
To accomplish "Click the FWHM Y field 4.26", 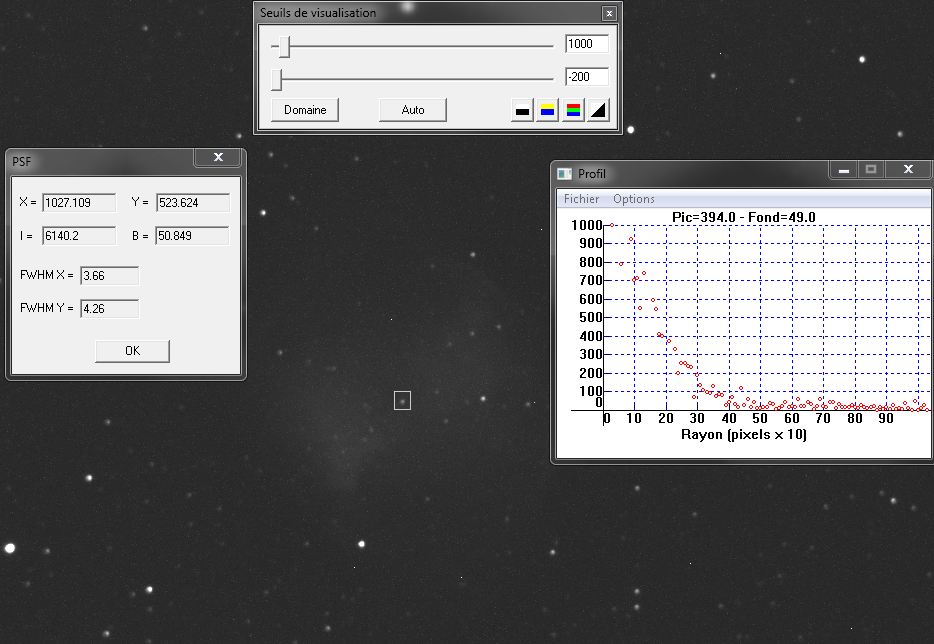I will point(110,309).
